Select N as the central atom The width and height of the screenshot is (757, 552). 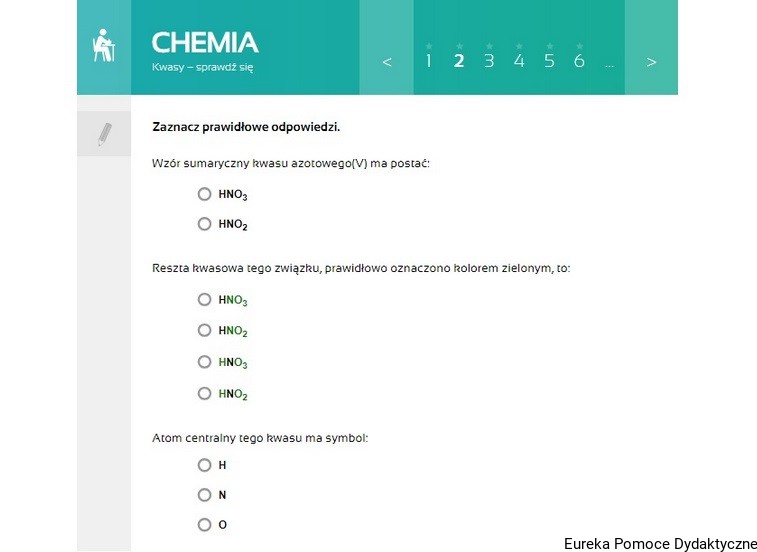pyautogui.click(x=205, y=495)
